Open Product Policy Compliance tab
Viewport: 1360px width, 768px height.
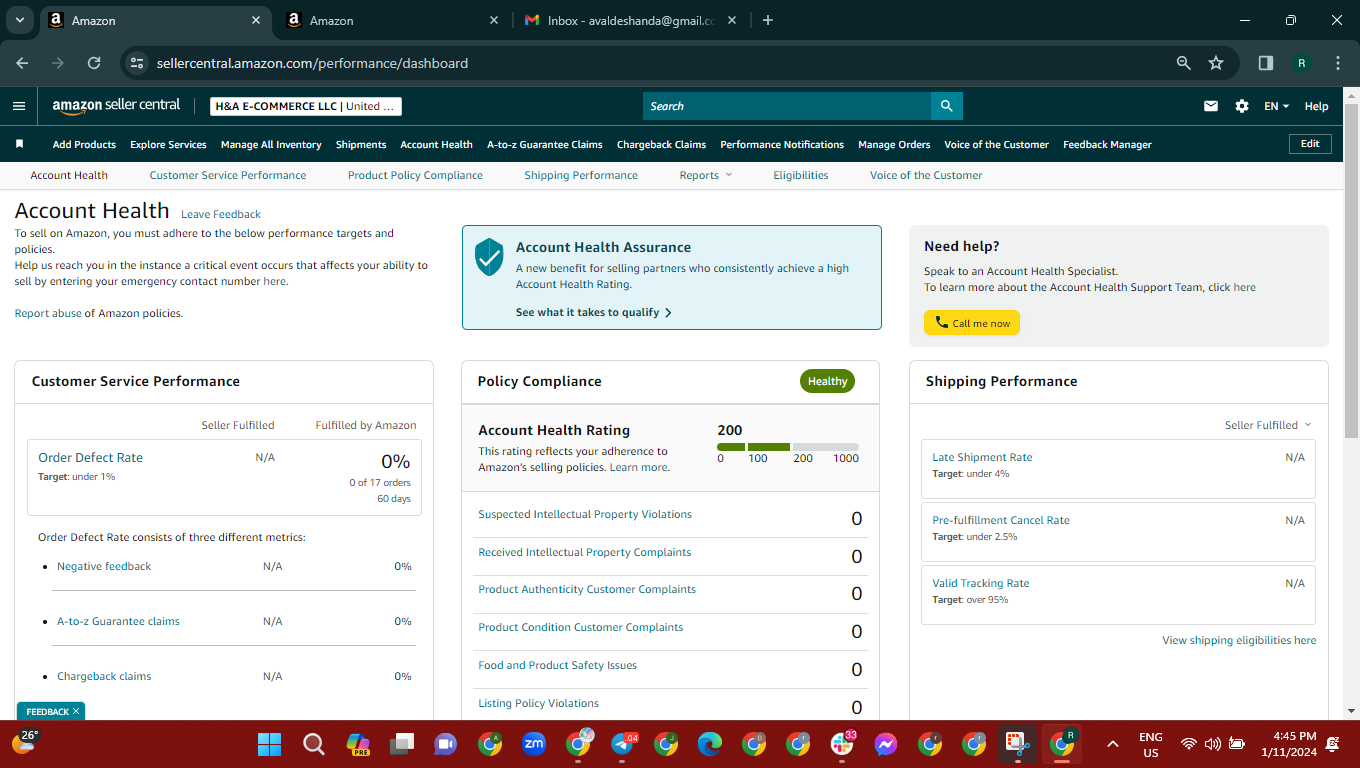click(x=415, y=175)
